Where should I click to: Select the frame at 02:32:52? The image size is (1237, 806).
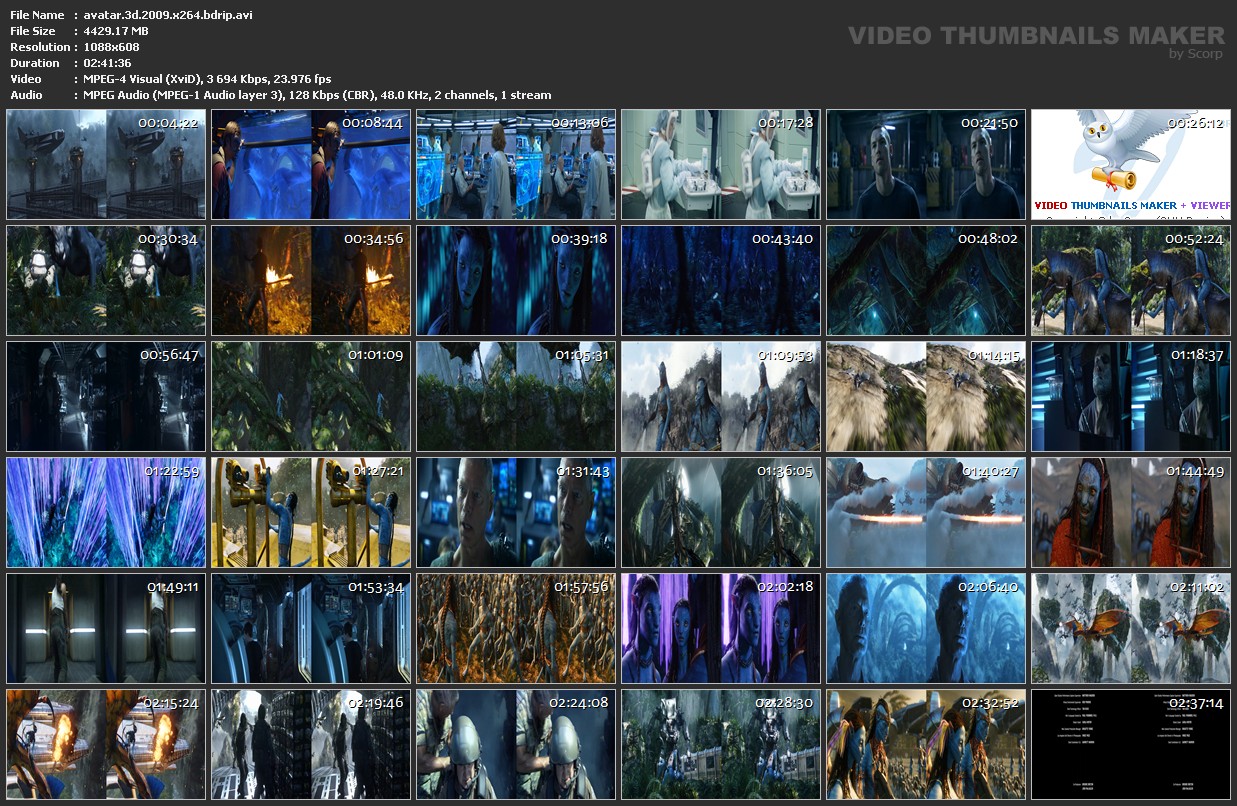click(926, 744)
